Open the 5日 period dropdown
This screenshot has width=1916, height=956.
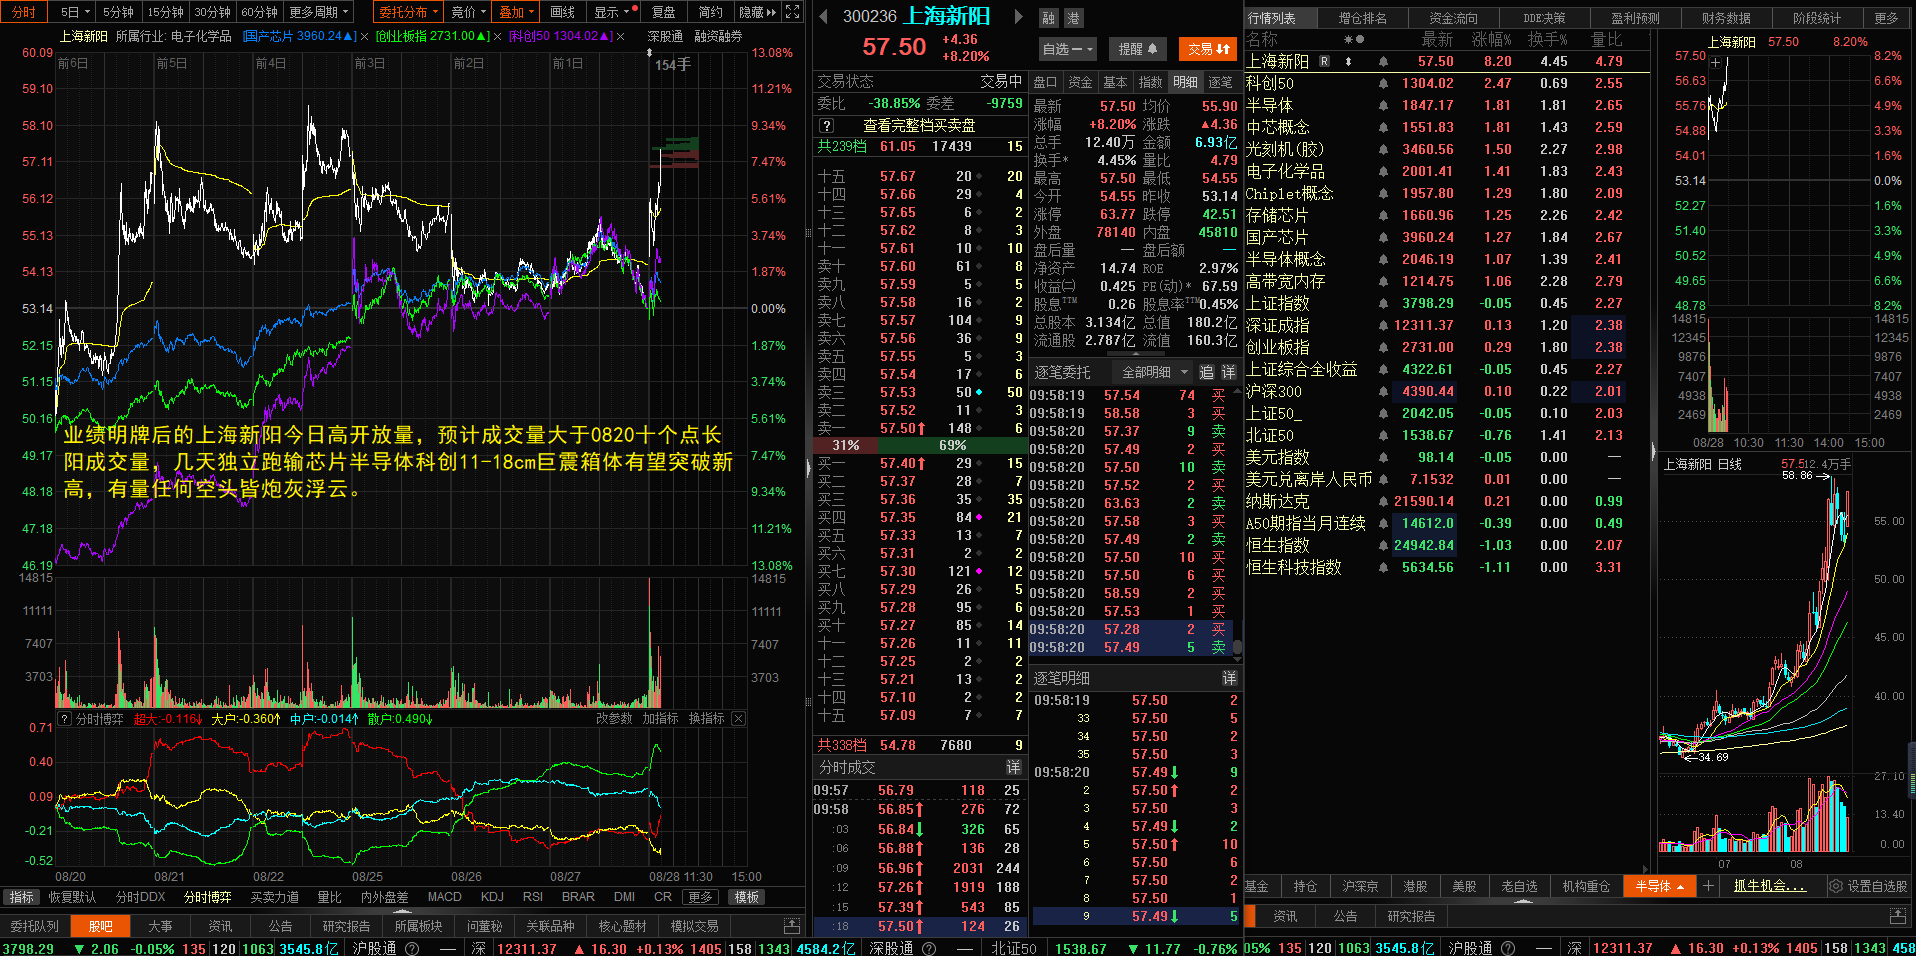click(x=75, y=12)
